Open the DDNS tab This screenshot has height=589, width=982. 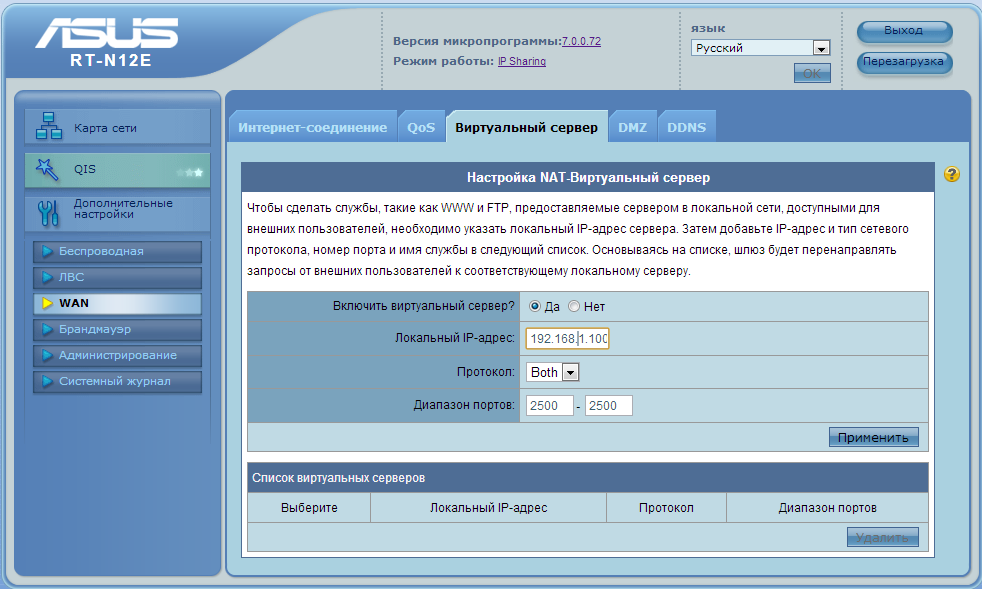[x=686, y=128]
